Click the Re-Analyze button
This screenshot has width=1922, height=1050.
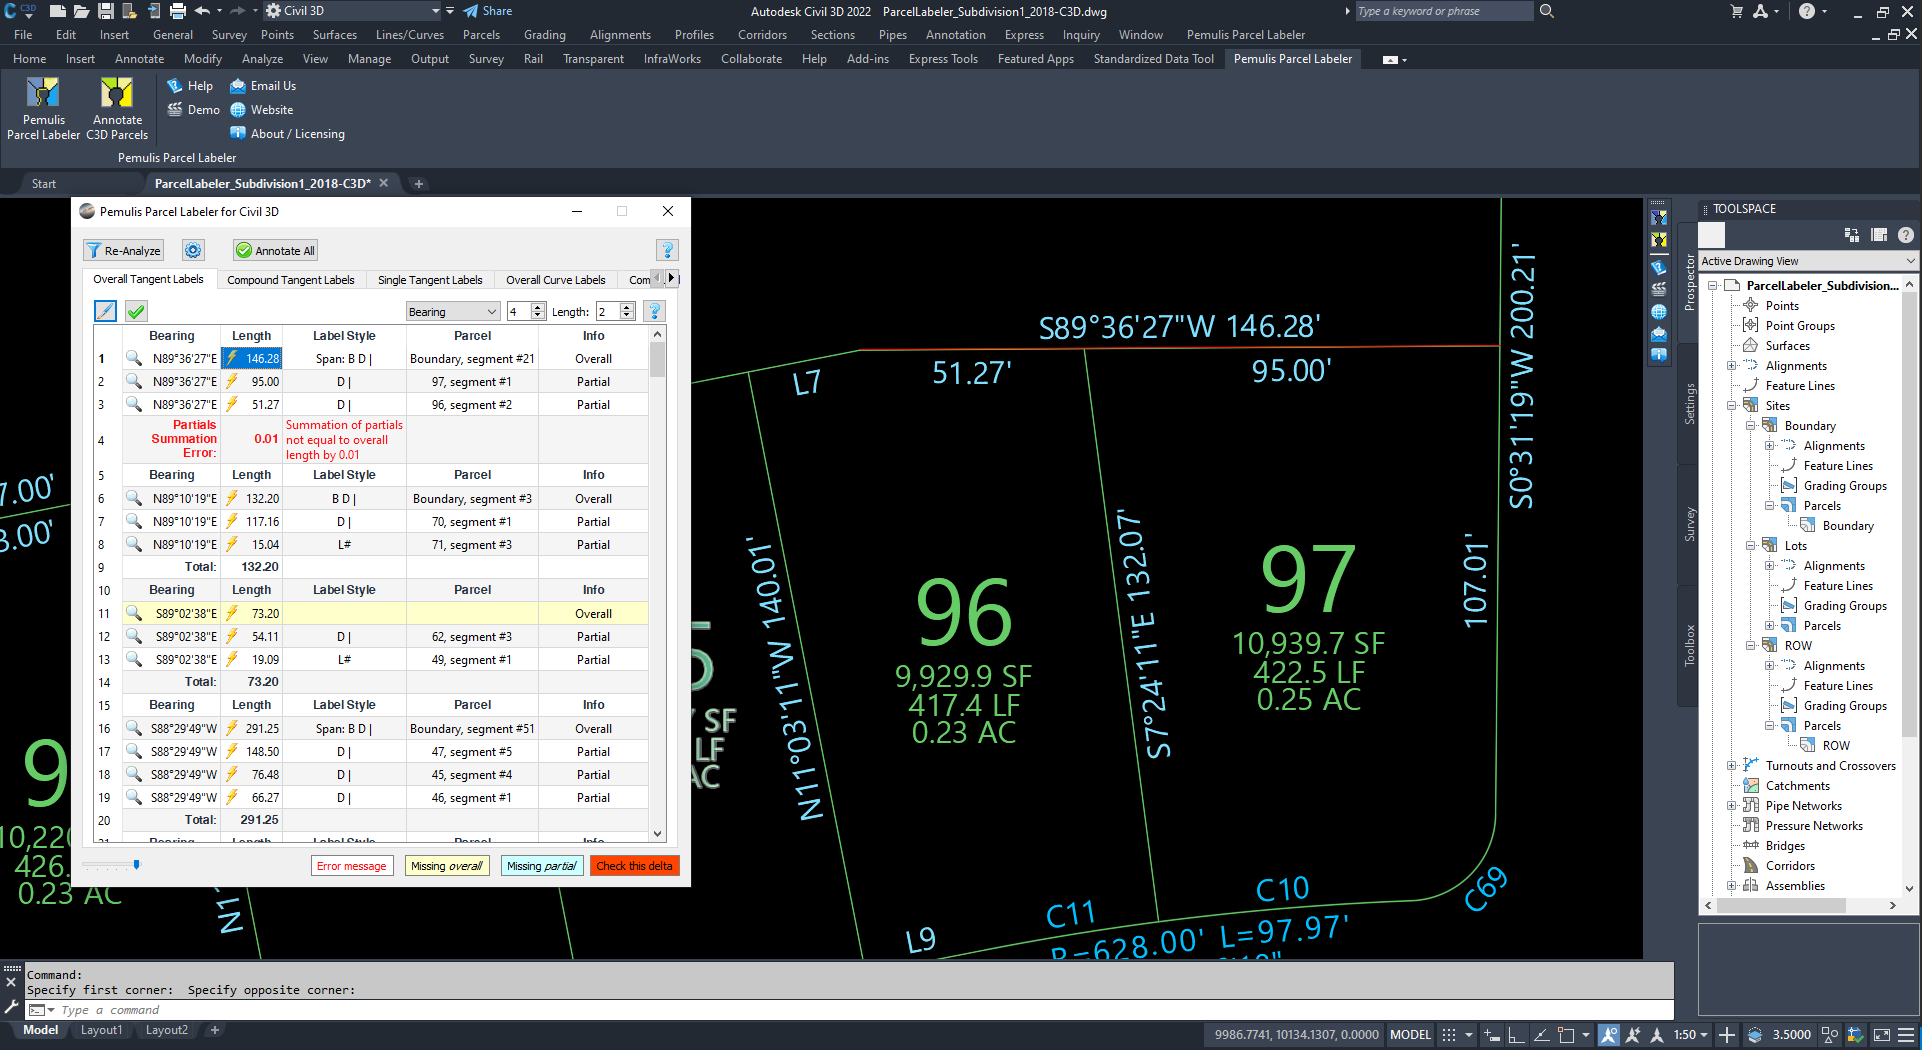click(122, 251)
